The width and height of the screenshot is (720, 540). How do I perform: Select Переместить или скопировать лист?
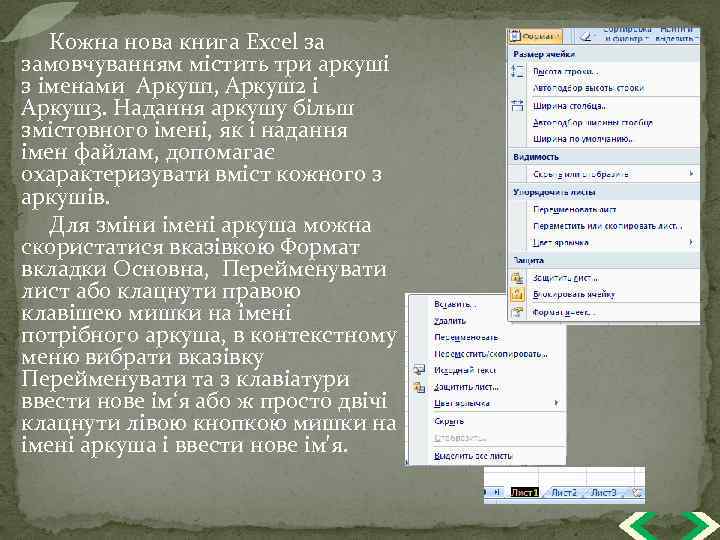(x=608, y=226)
